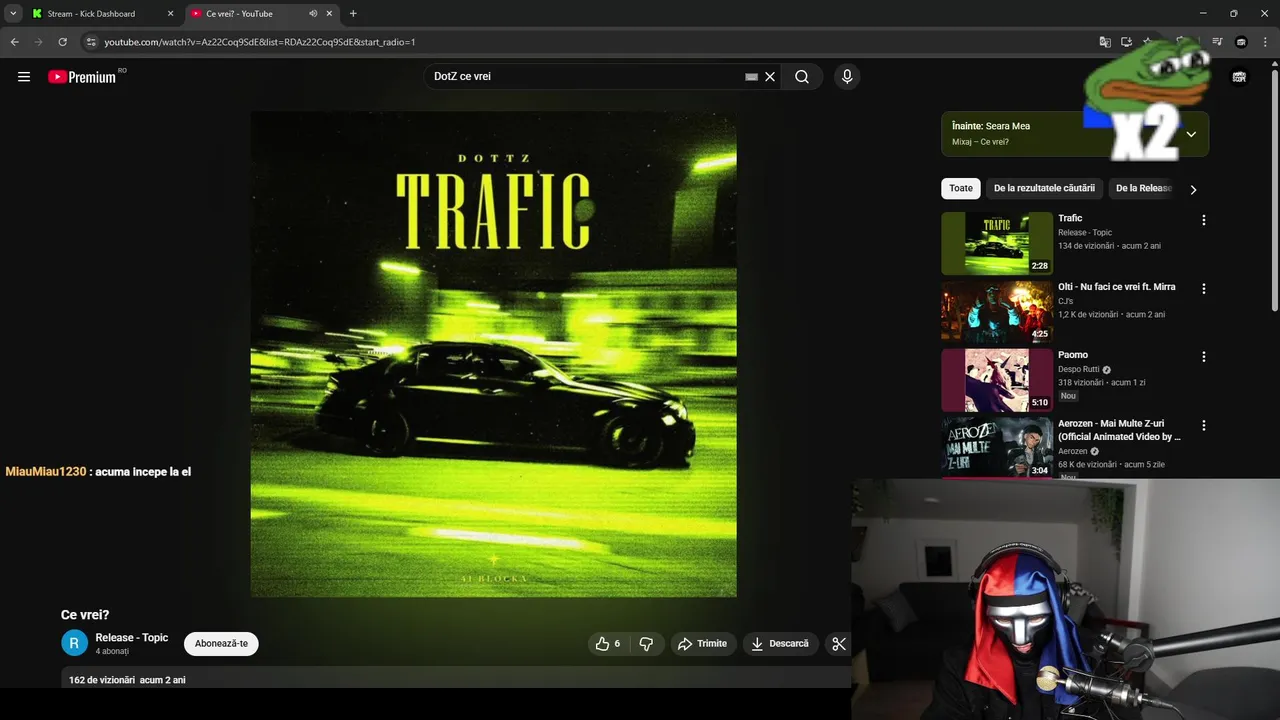Click the CJ's channel name
This screenshot has width=1280, height=720.
(x=1065, y=301)
